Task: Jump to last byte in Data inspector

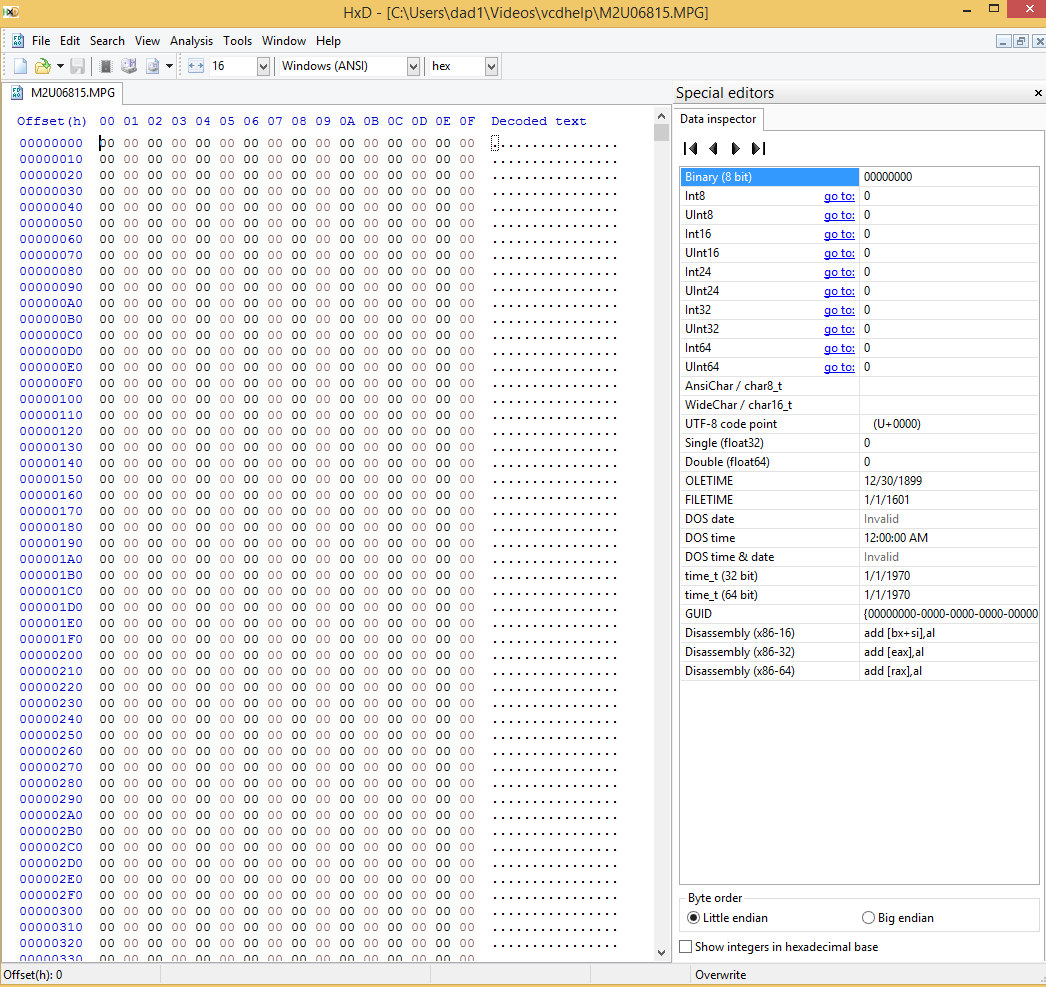Action: pyautogui.click(x=758, y=148)
